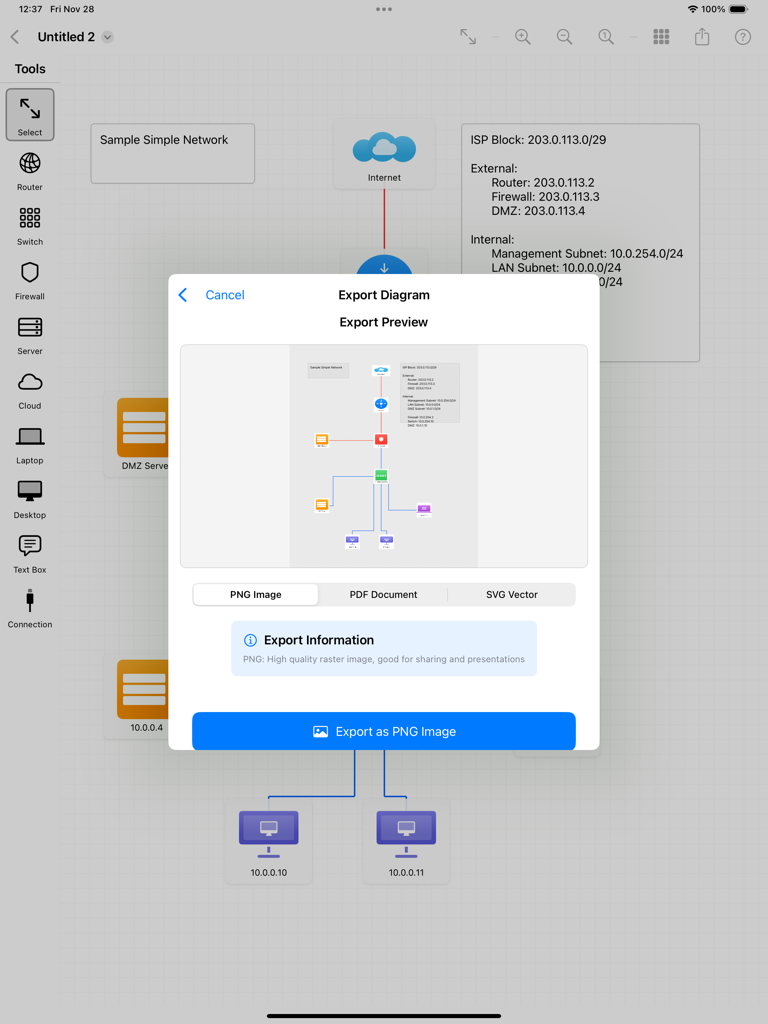Cancel the Export Diagram dialog
The width and height of the screenshot is (768, 1024).
pos(225,295)
